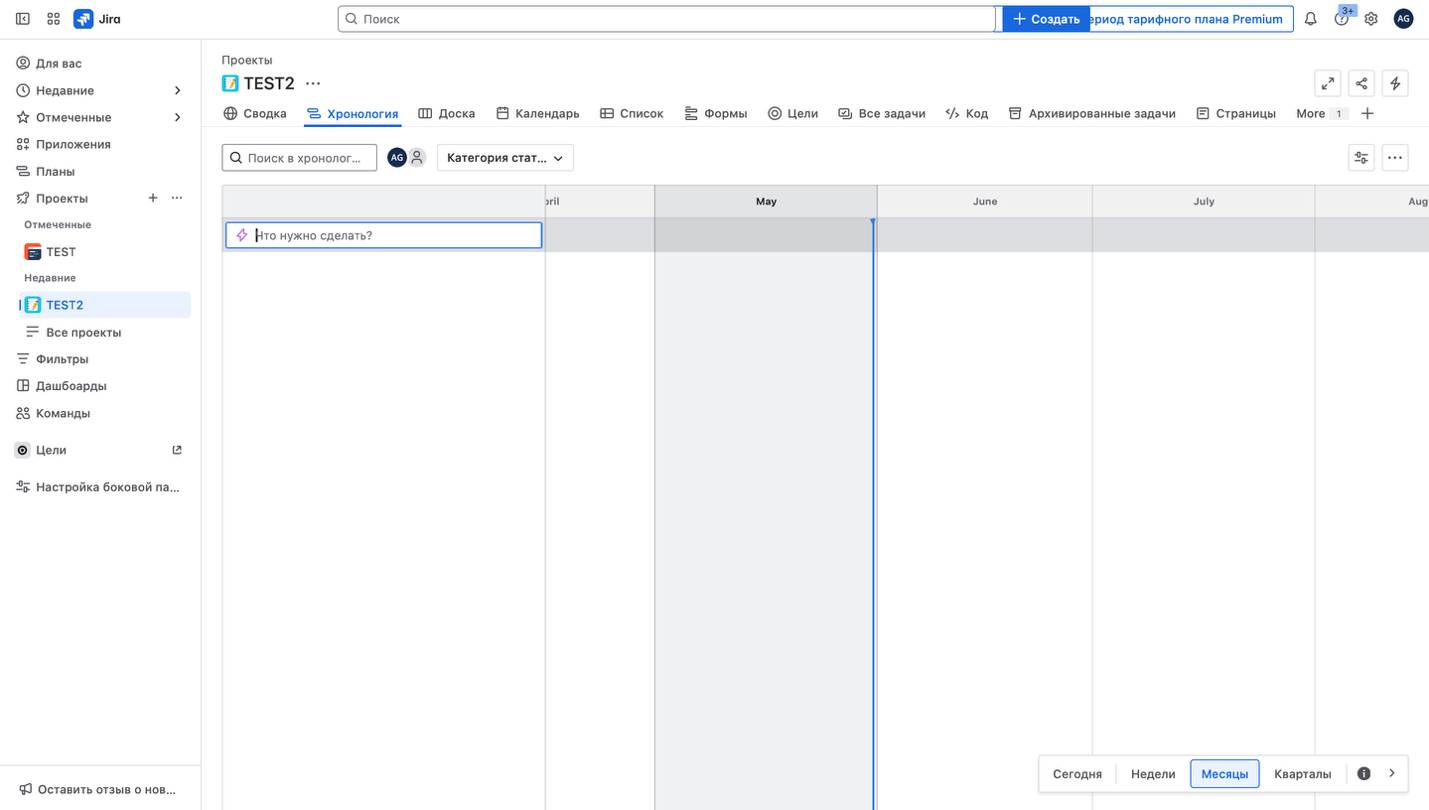Image resolution: width=1429 pixels, height=810 pixels.
Task: Open timeline view settings sliders icon
Action: 1361,158
